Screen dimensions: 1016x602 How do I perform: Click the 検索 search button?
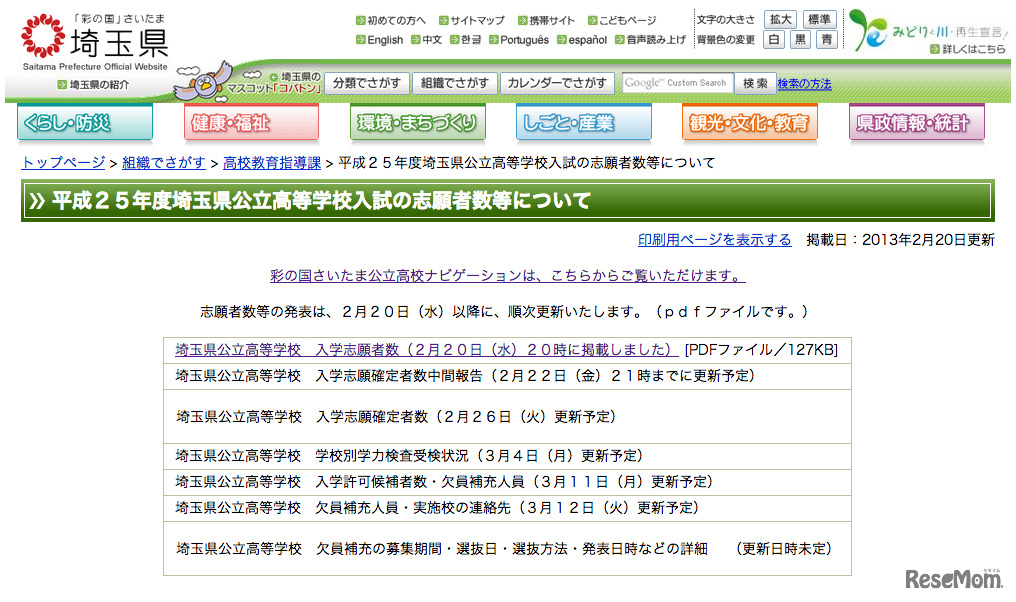(753, 84)
